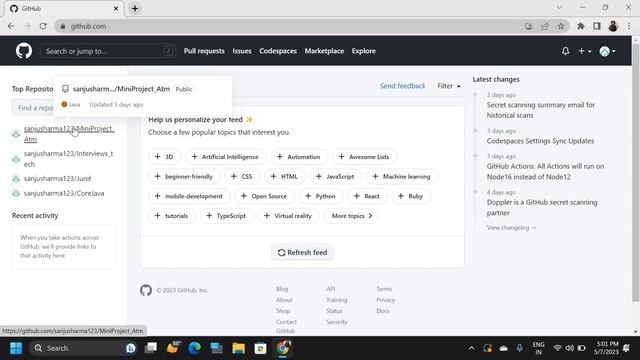Open Secret scanning summary email changelog entry
Image resolution: width=640 pixels, height=360 pixels.
point(540,110)
